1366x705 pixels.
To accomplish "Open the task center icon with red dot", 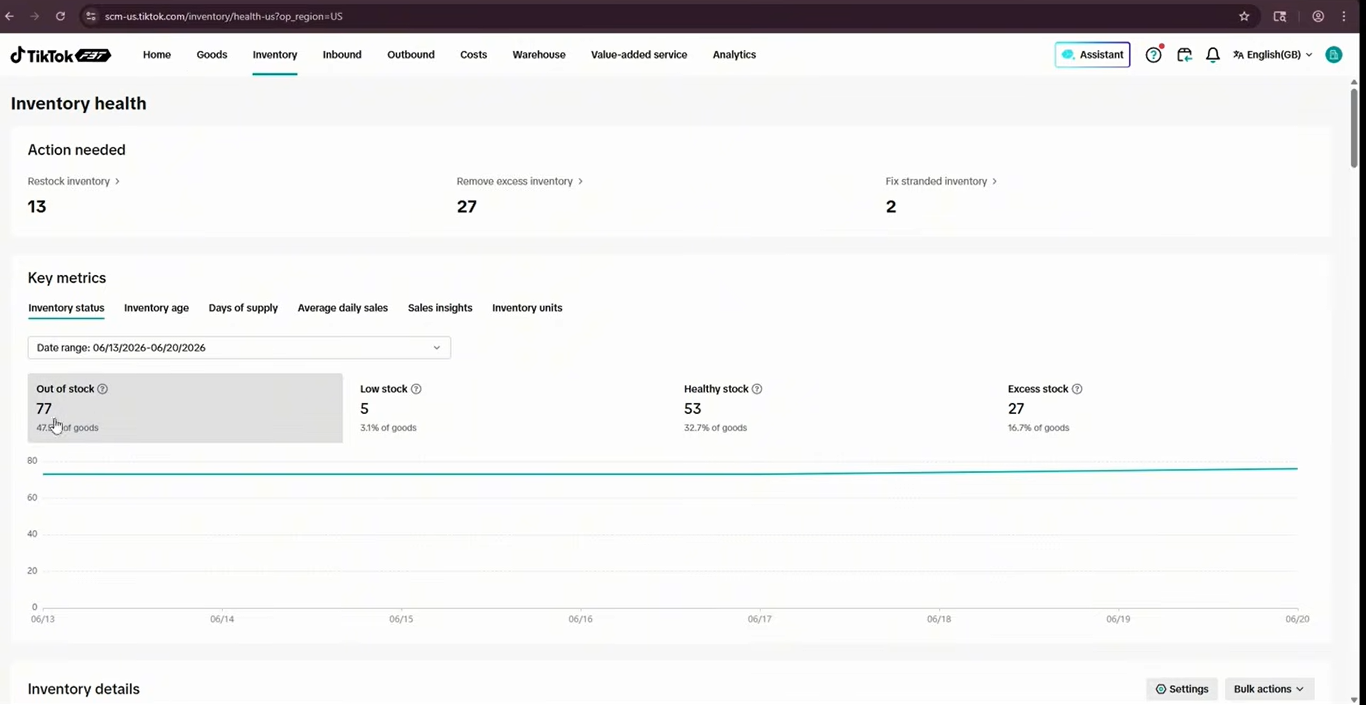I will tap(1184, 55).
